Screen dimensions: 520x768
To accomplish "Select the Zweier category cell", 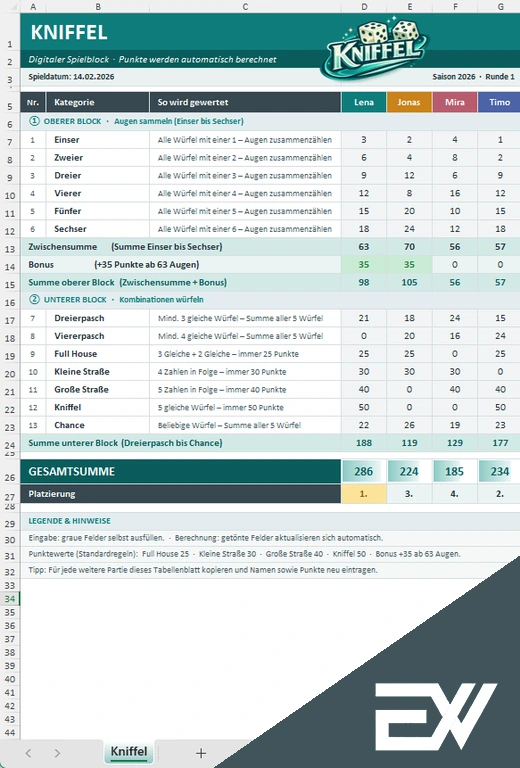I will 98,157.
